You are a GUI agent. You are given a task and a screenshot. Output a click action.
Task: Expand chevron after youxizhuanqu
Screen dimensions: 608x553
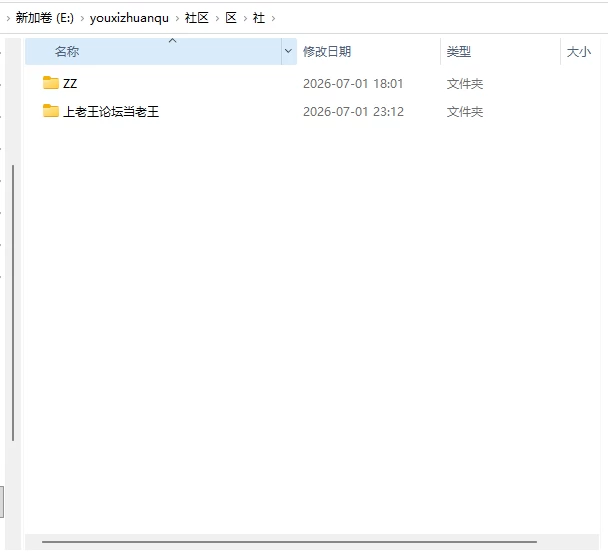pos(177,18)
